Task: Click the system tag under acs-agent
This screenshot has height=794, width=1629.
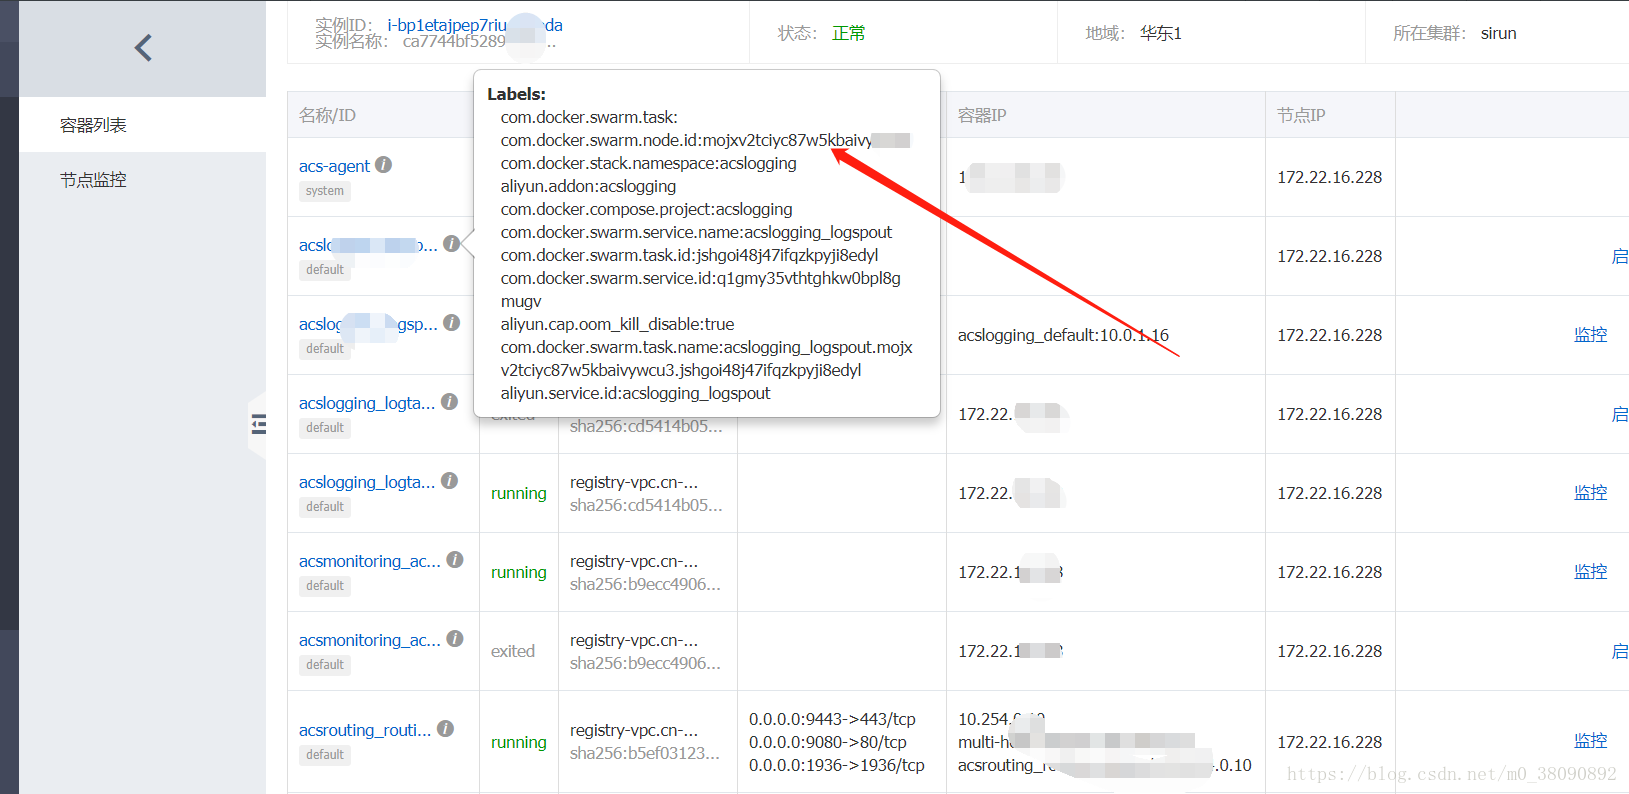Action: pyautogui.click(x=325, y=191)
